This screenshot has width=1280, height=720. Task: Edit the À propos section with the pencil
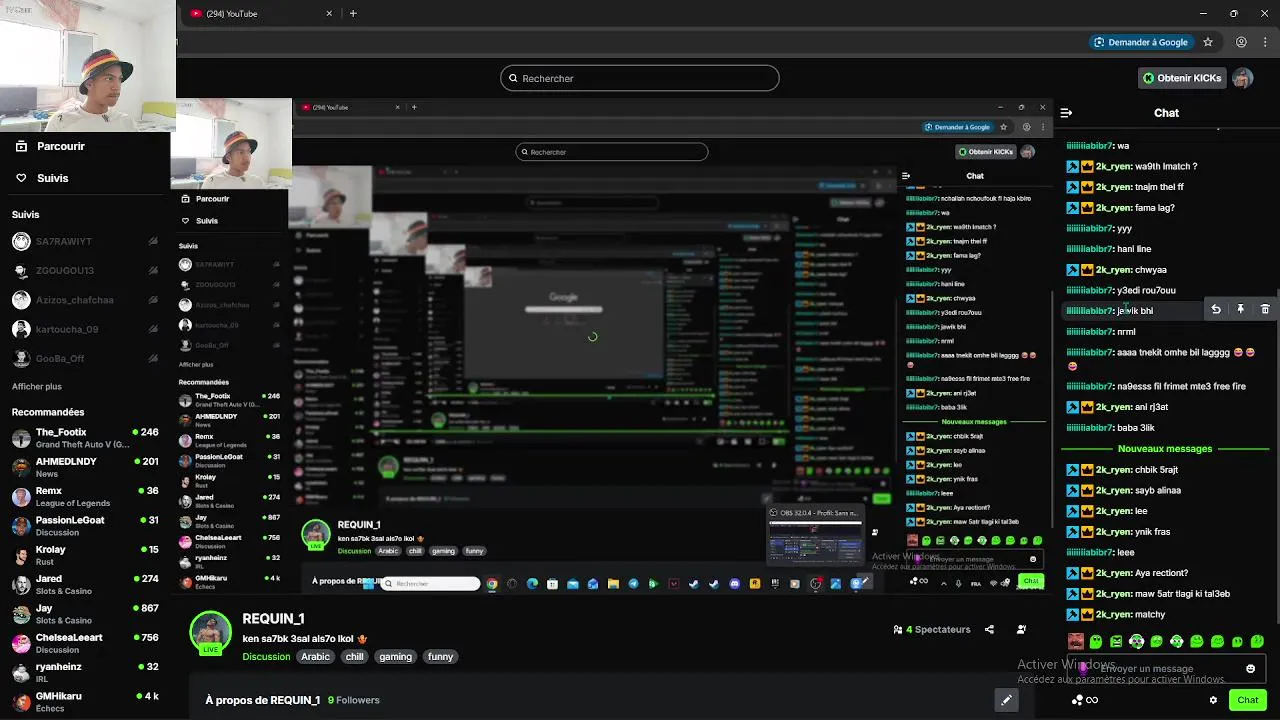point(1006,700)
